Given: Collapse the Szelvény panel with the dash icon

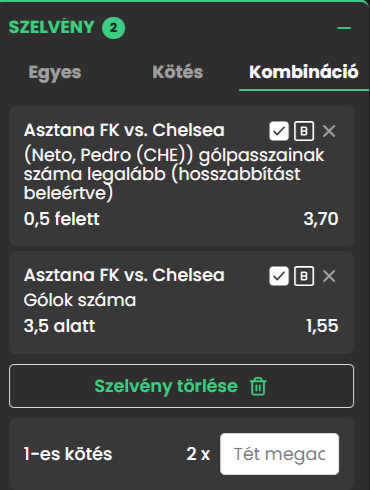Looking at the screenshot, I should coord(344,28).
